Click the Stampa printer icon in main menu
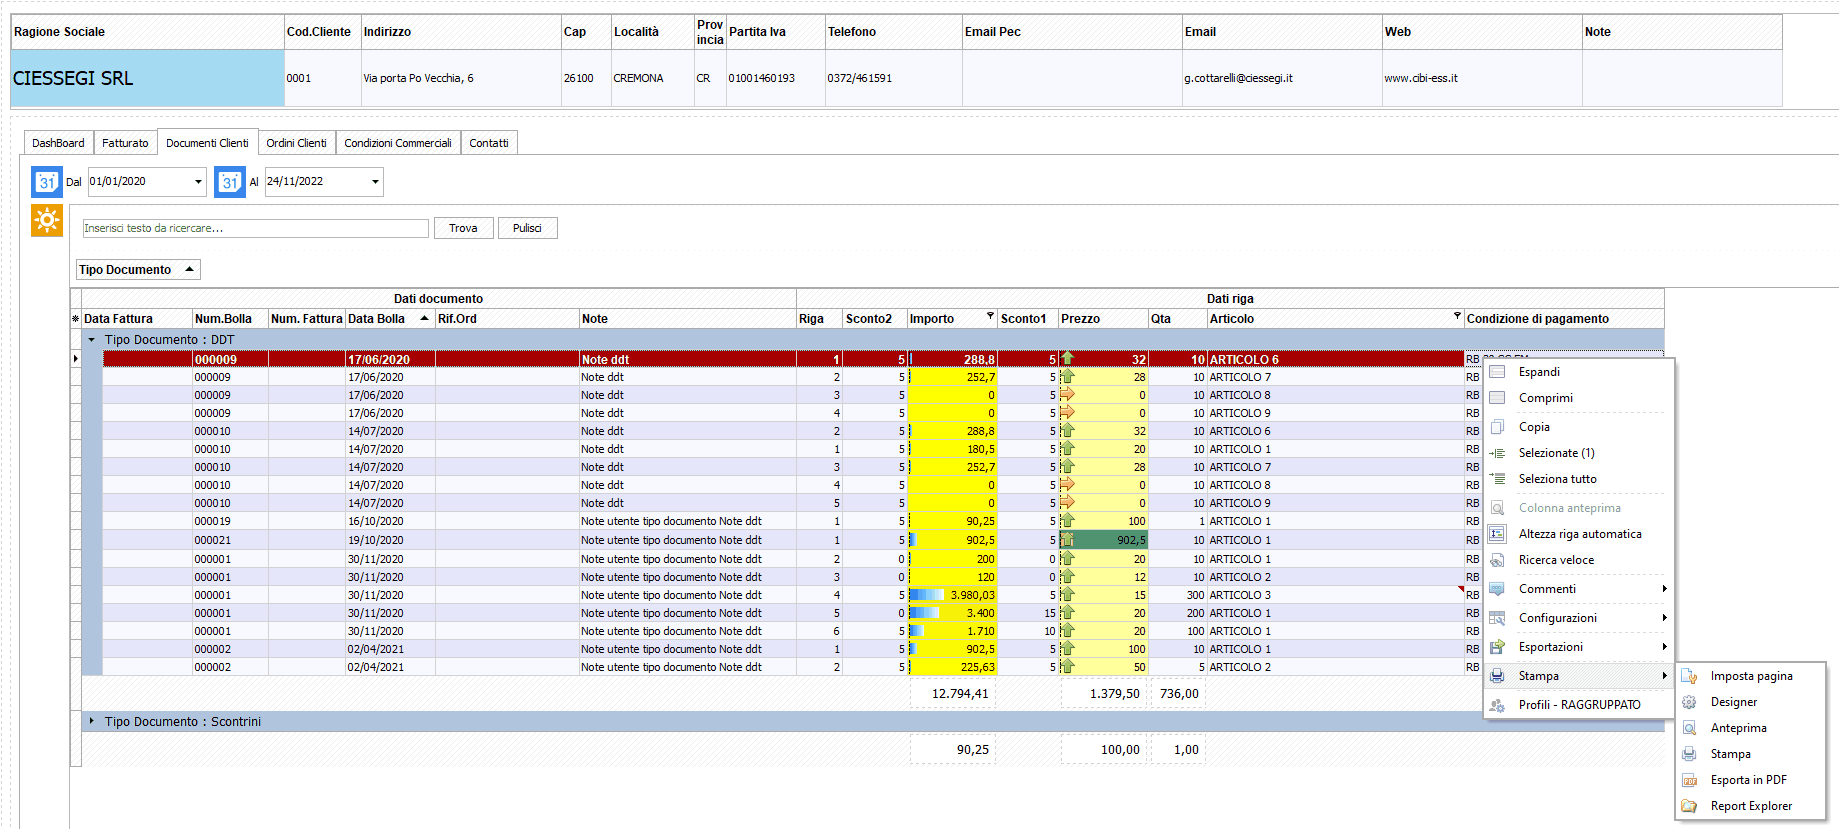This screenshot has width=1839, height=829. [1497, 676]
